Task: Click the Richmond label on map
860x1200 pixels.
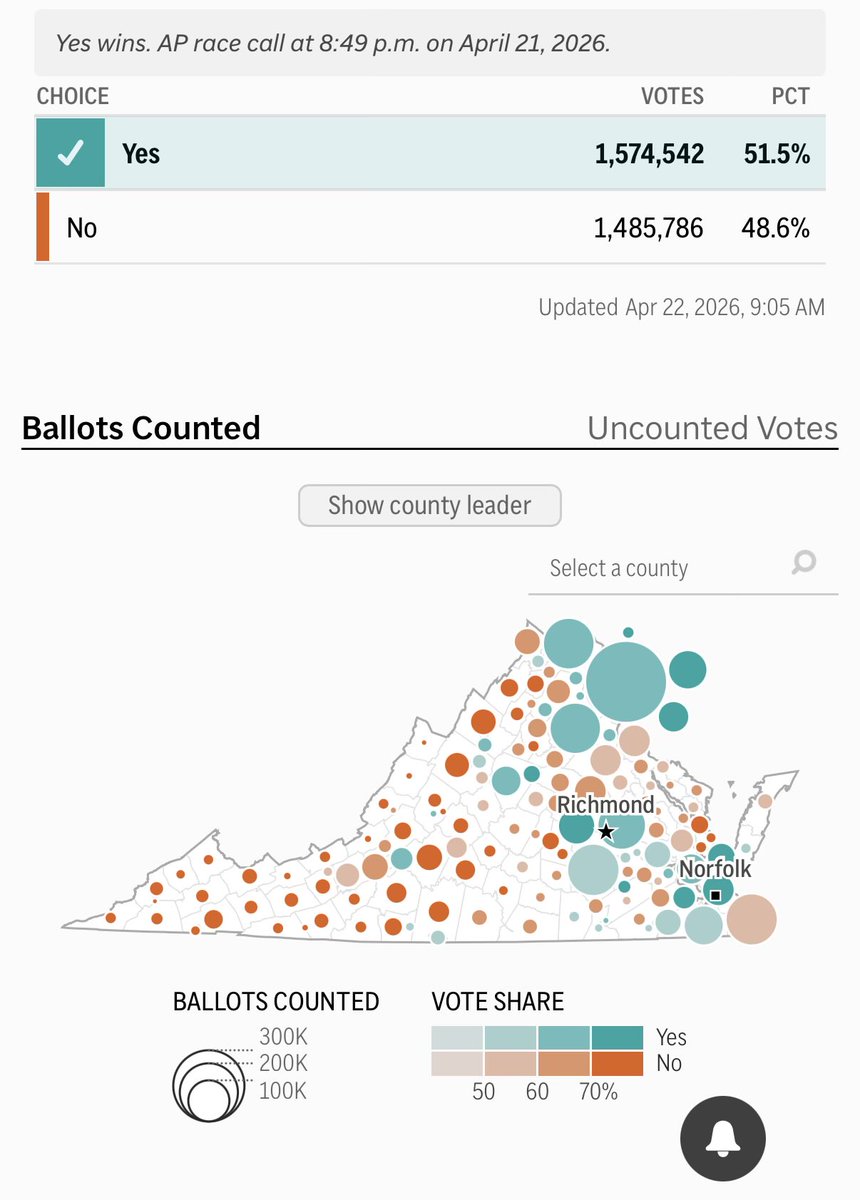Action: point(605,805)
